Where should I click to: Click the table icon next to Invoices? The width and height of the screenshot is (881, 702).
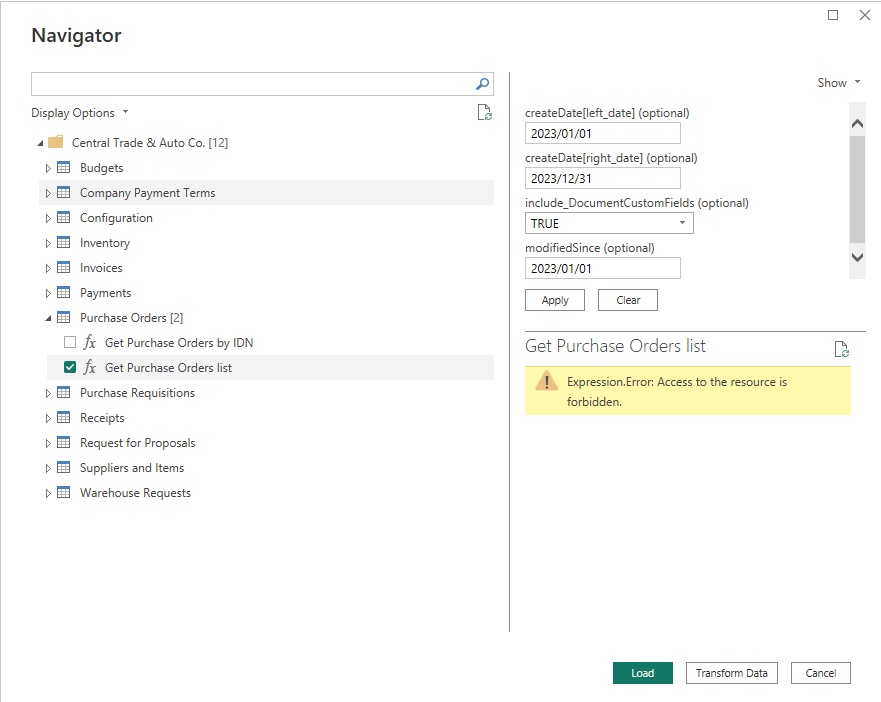click(63, 267)
